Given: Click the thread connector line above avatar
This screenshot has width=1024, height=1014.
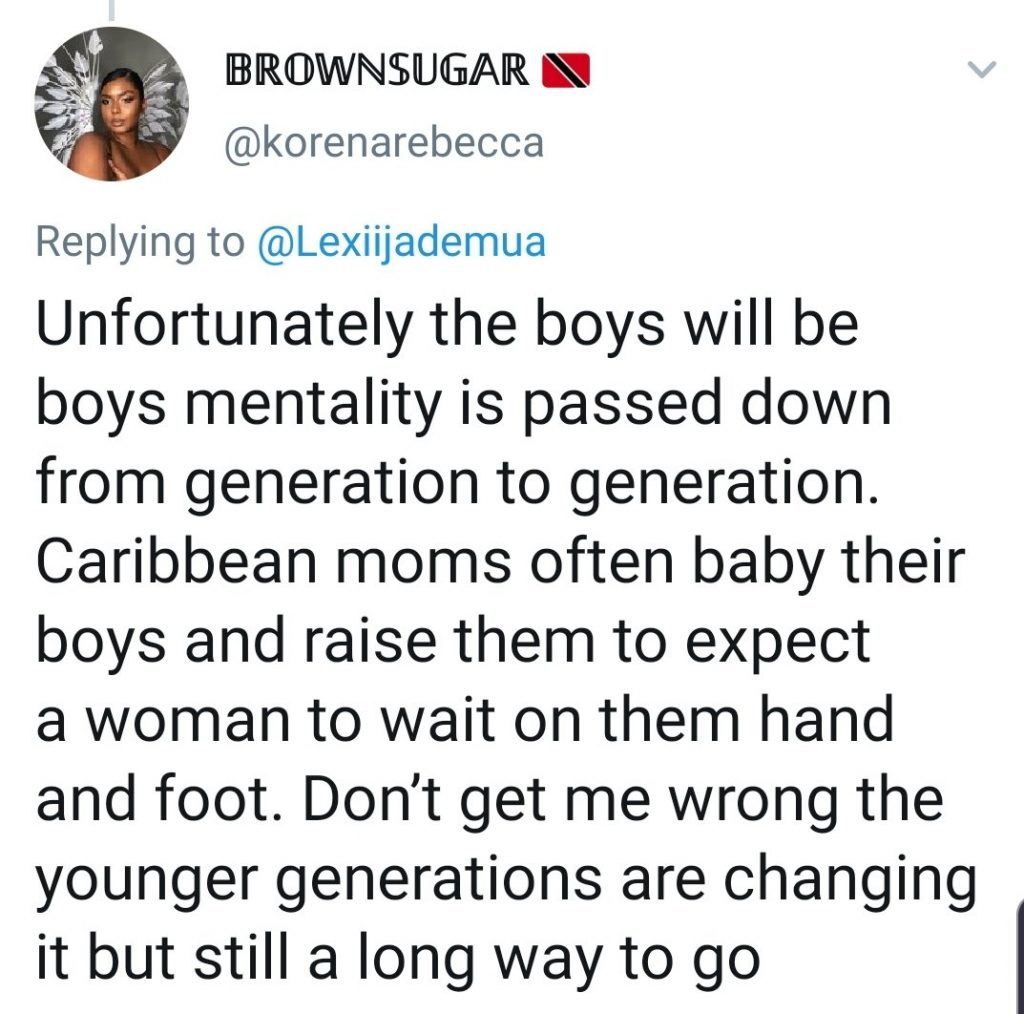Looking at the screenshot, I should point(112,10).
